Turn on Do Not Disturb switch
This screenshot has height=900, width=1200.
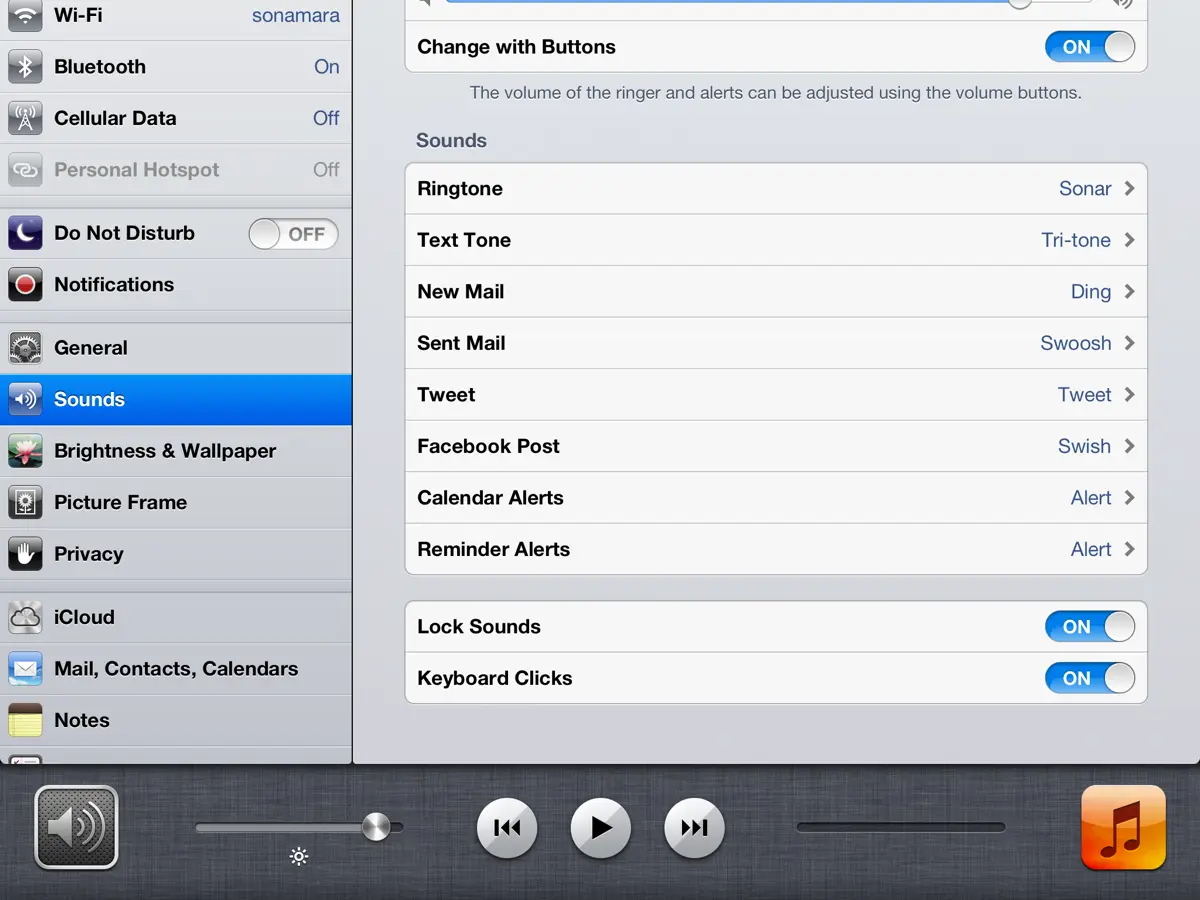click(x=293, y=234)
